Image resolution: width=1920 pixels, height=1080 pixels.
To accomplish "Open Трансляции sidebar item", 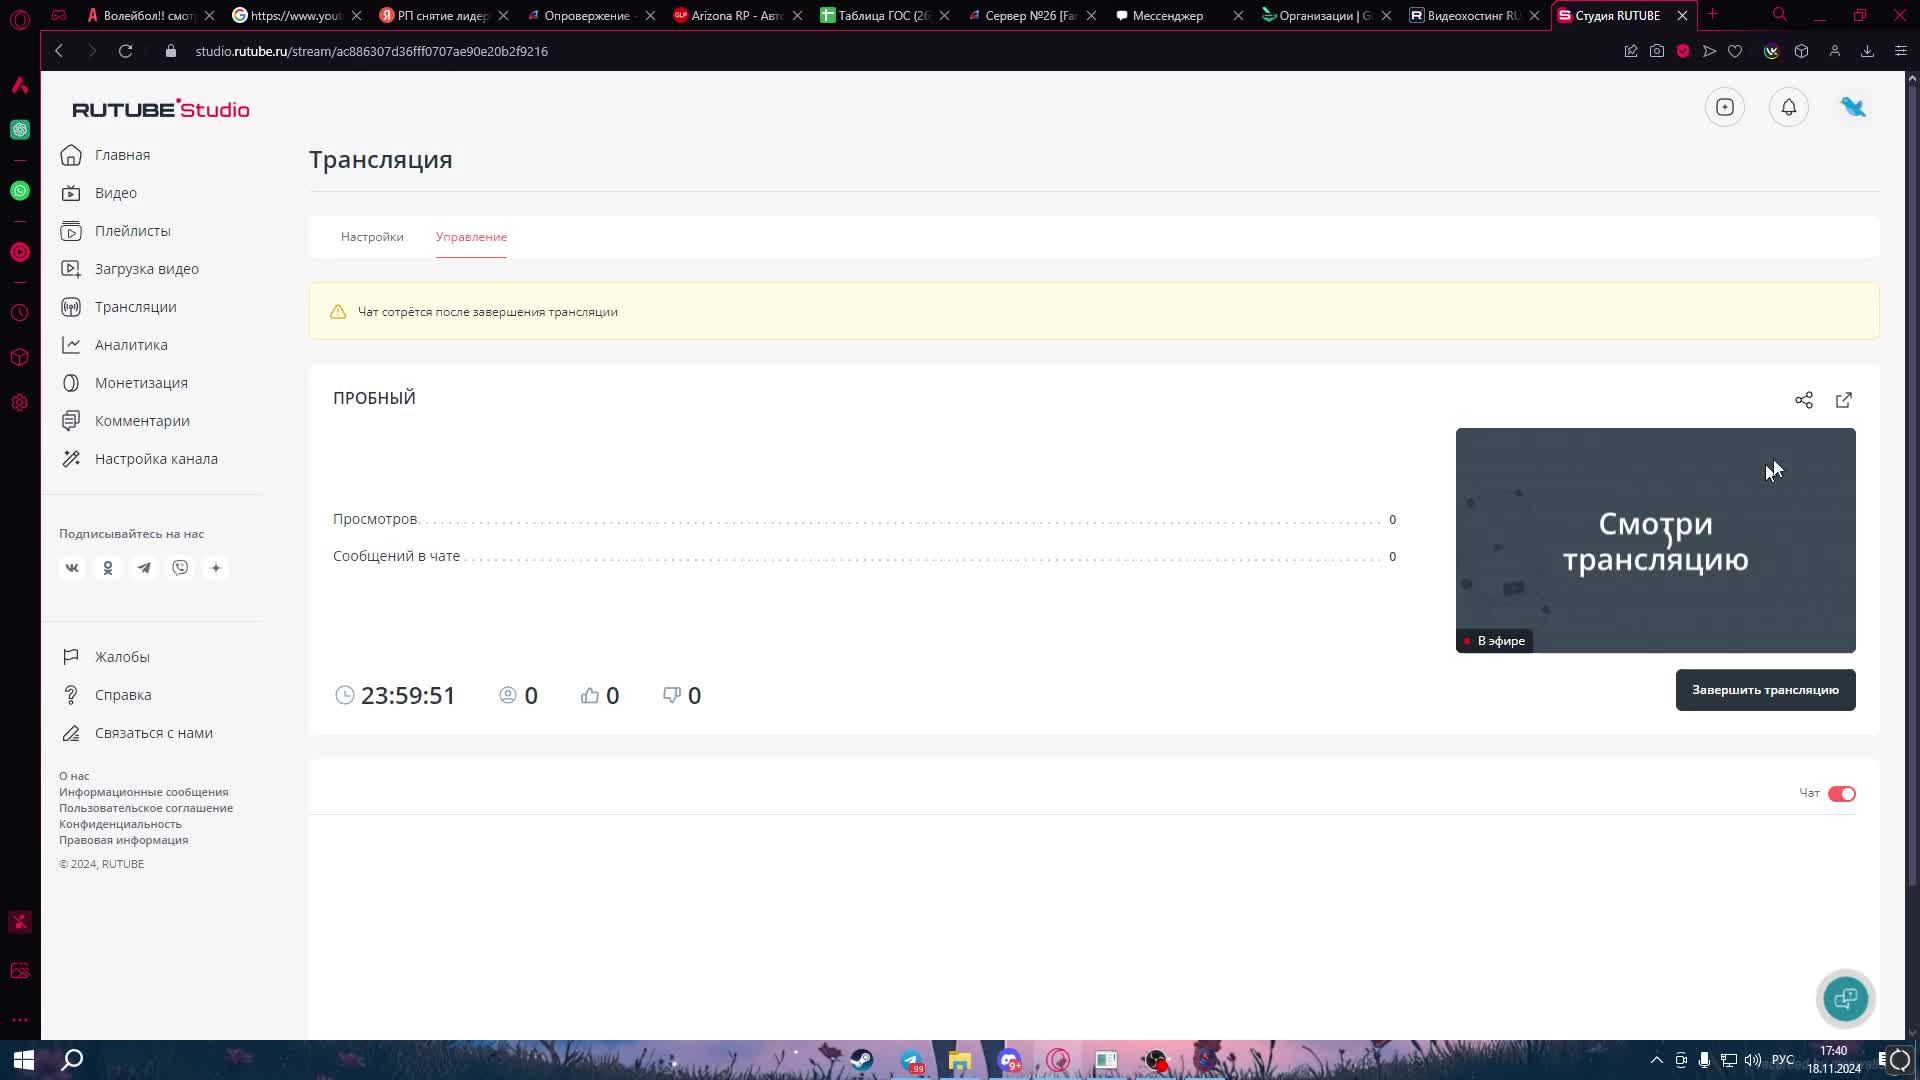I will (x=135, y=307).
